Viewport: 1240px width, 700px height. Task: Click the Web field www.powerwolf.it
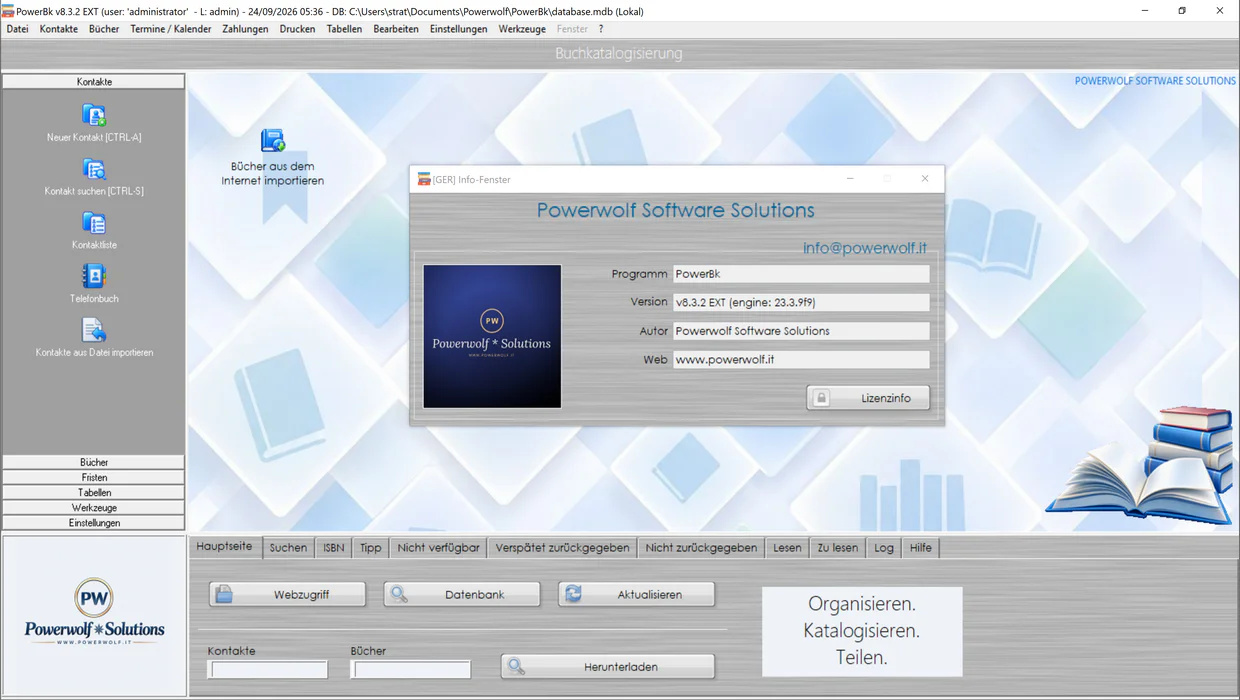[x=801, y=359]
